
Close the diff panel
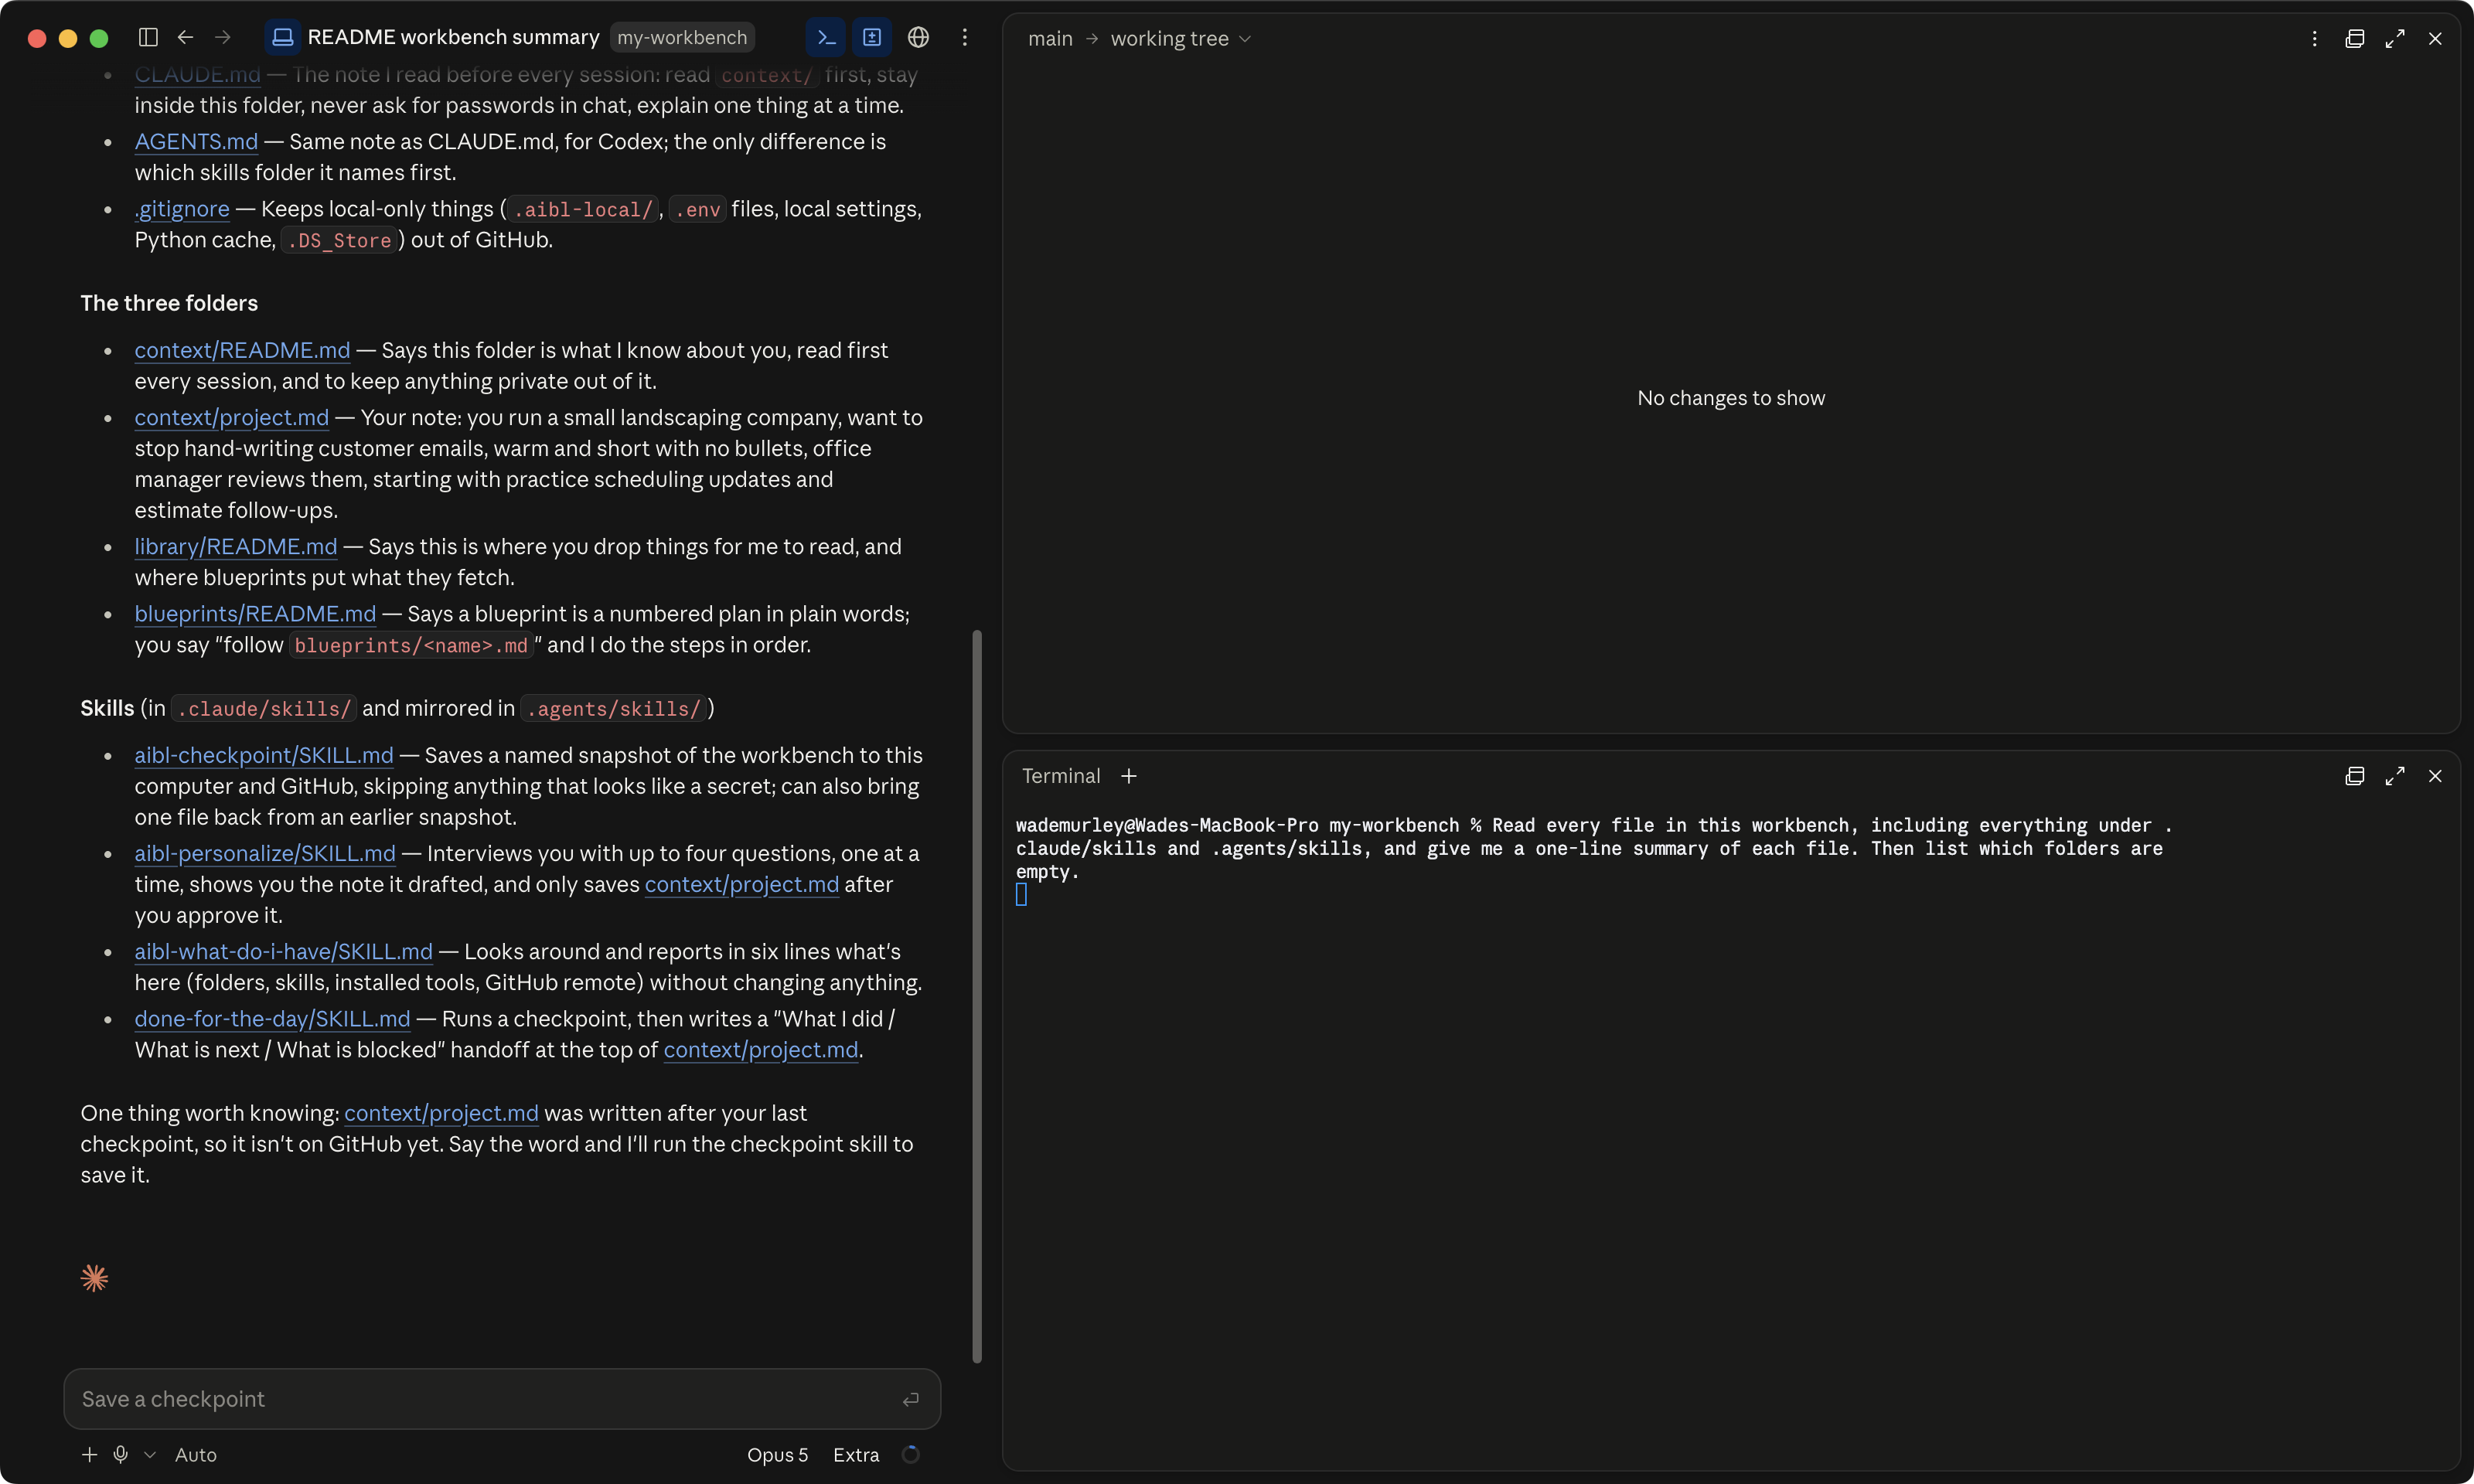[x=2435, y=38]
